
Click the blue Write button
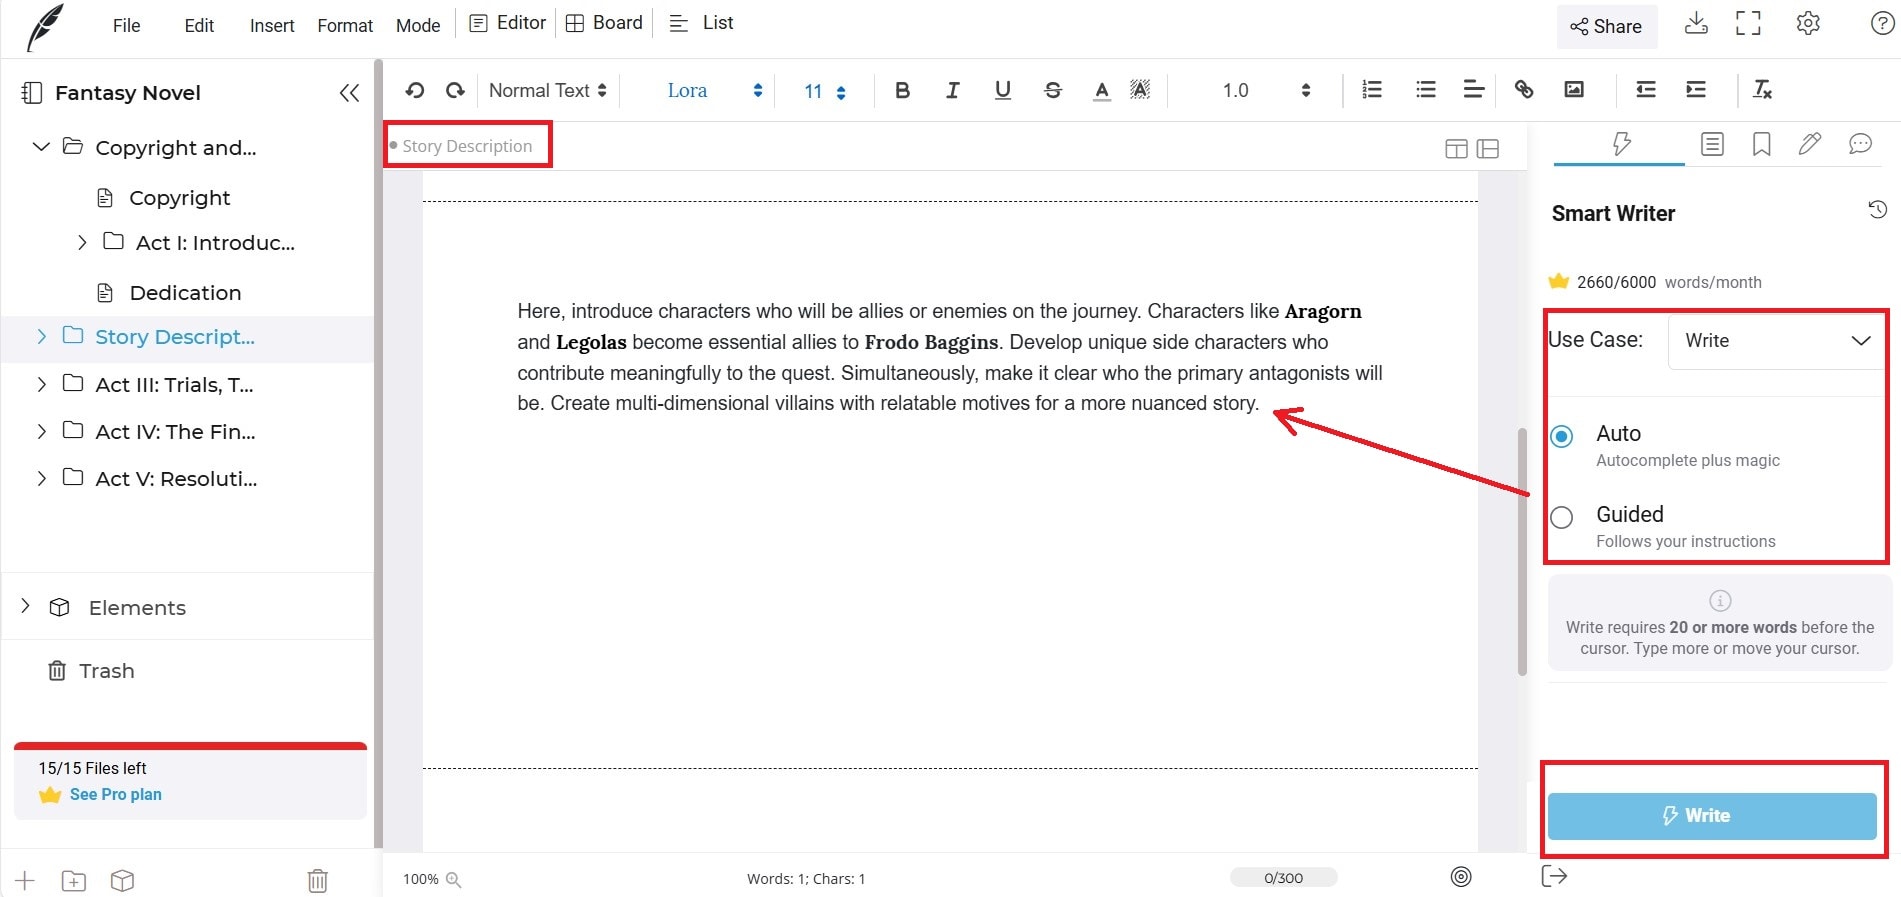click(x=1712, y=816)
